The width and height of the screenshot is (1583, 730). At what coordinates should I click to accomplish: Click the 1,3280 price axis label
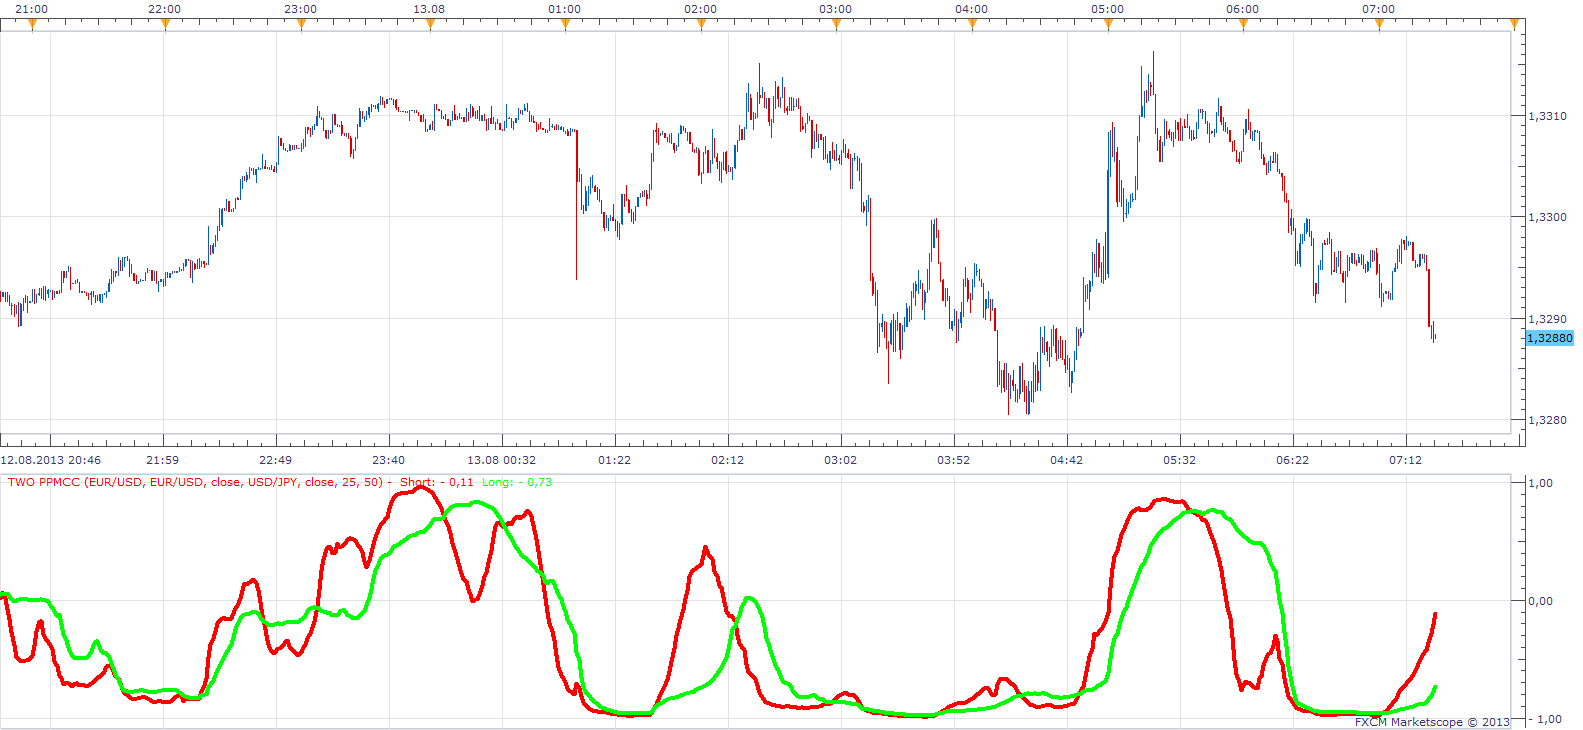(x=1547, y=420)
